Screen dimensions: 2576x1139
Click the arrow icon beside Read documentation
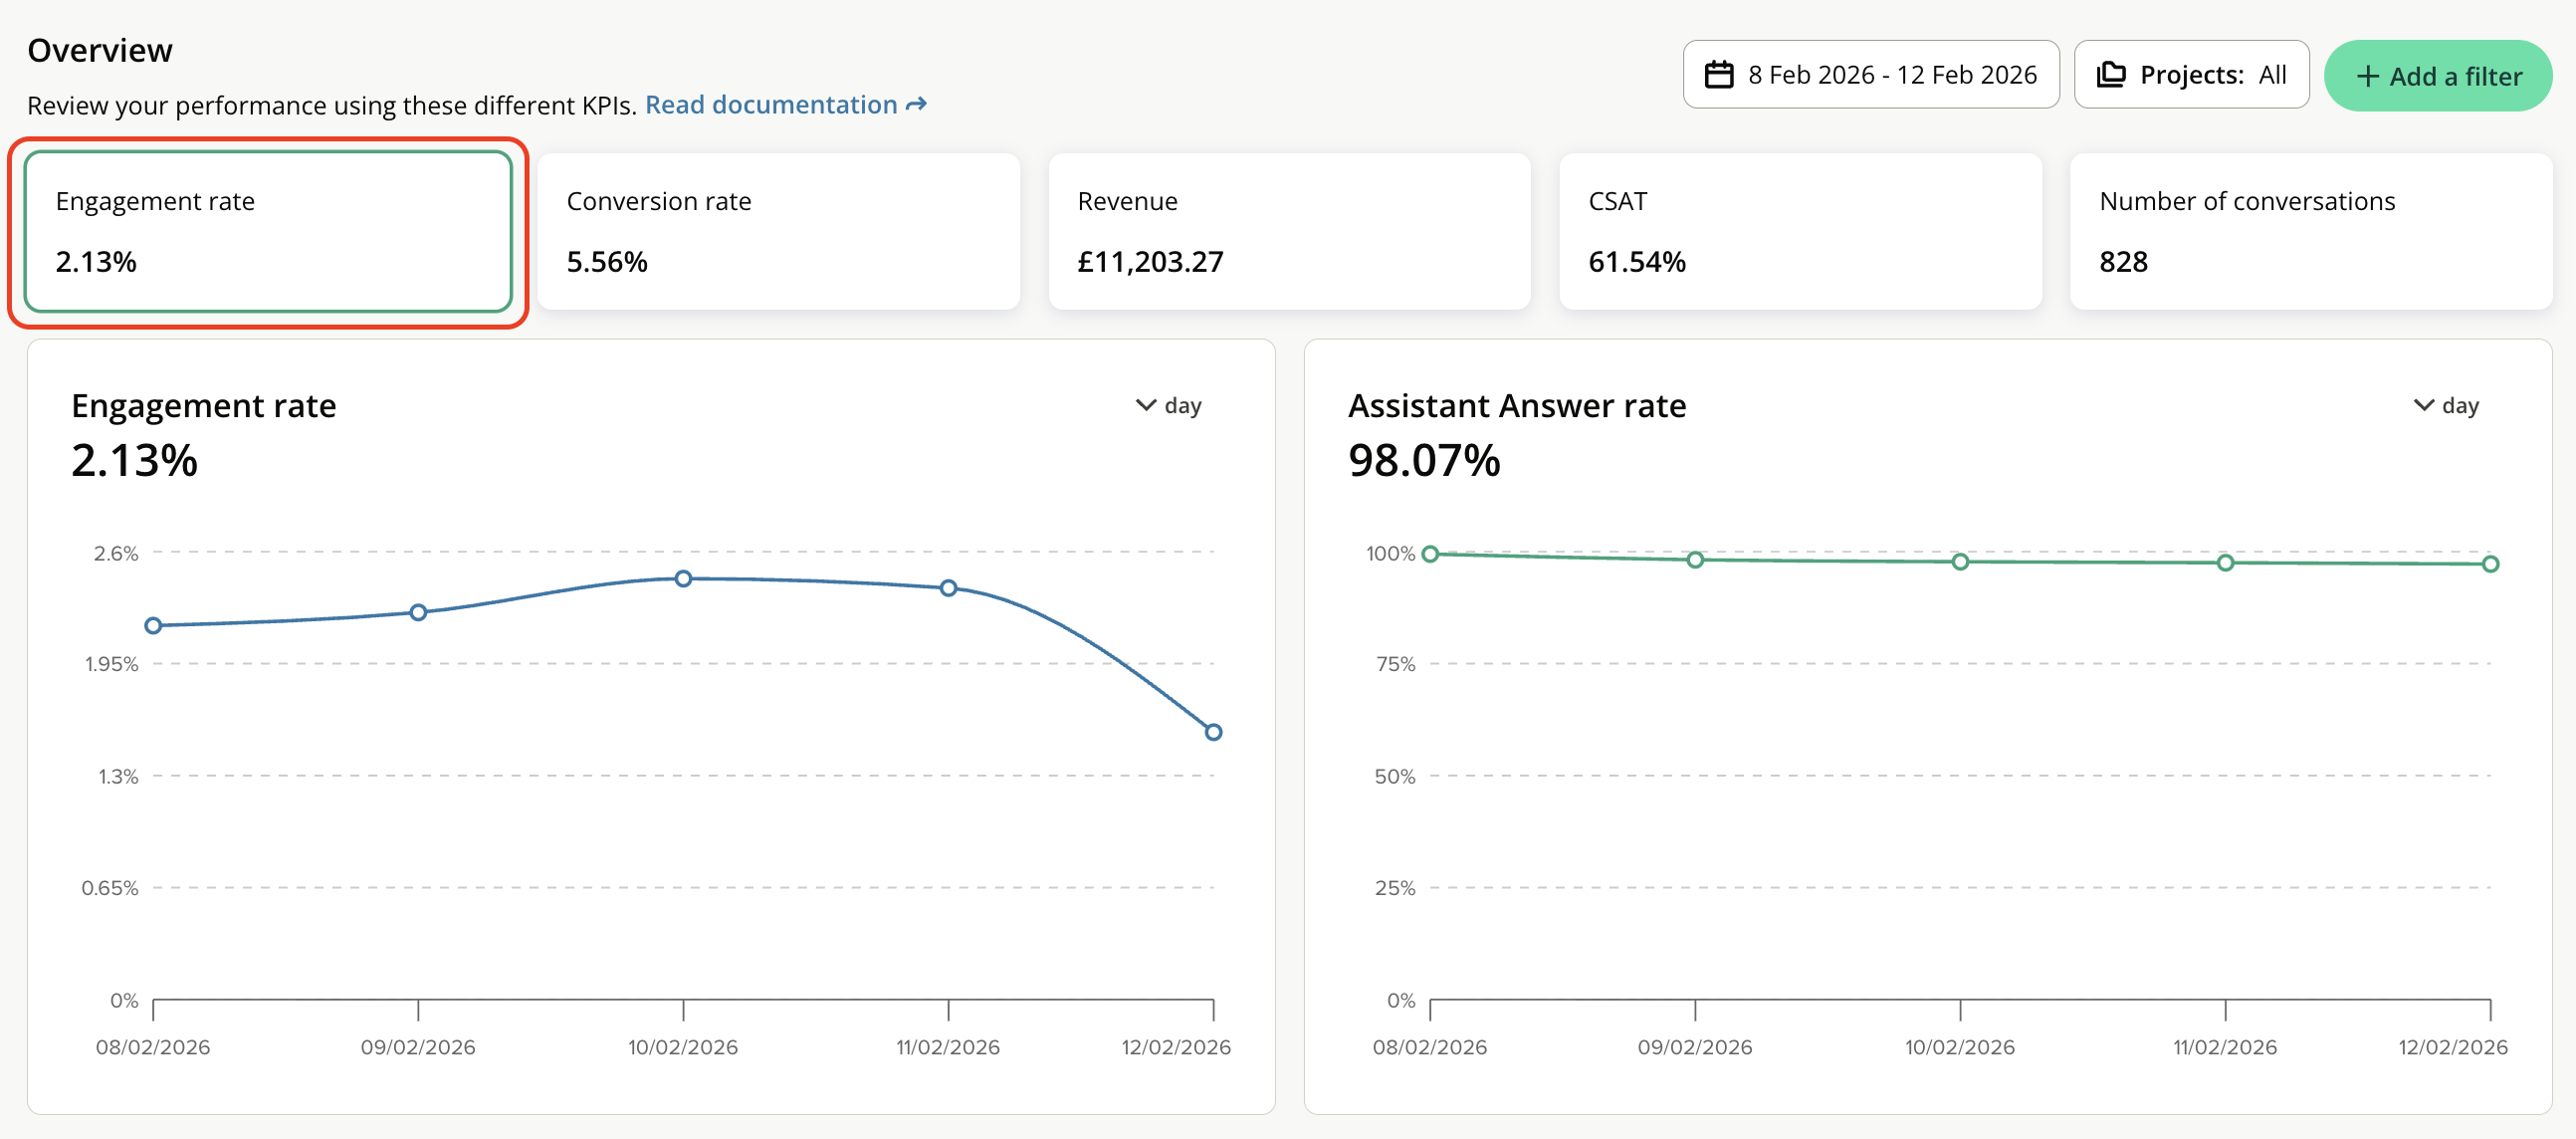pyautogui.click(x=916, y=105)
